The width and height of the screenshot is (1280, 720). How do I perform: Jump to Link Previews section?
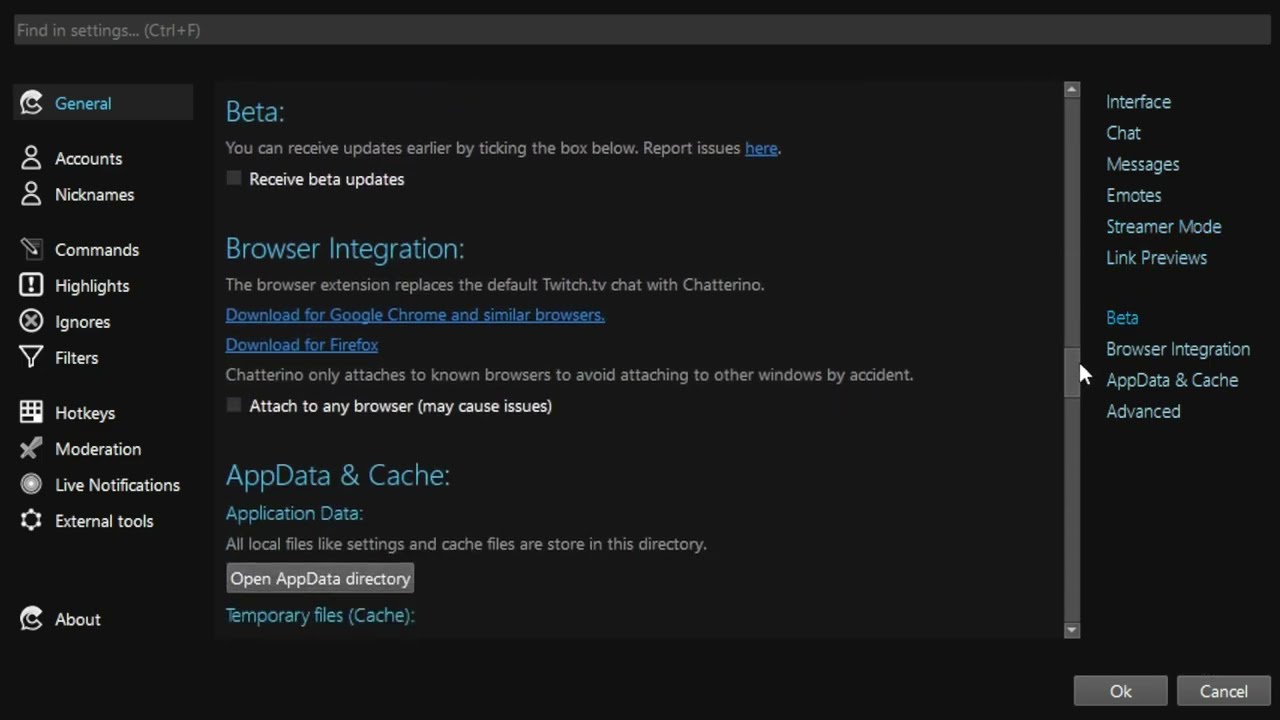(1156, 257)
